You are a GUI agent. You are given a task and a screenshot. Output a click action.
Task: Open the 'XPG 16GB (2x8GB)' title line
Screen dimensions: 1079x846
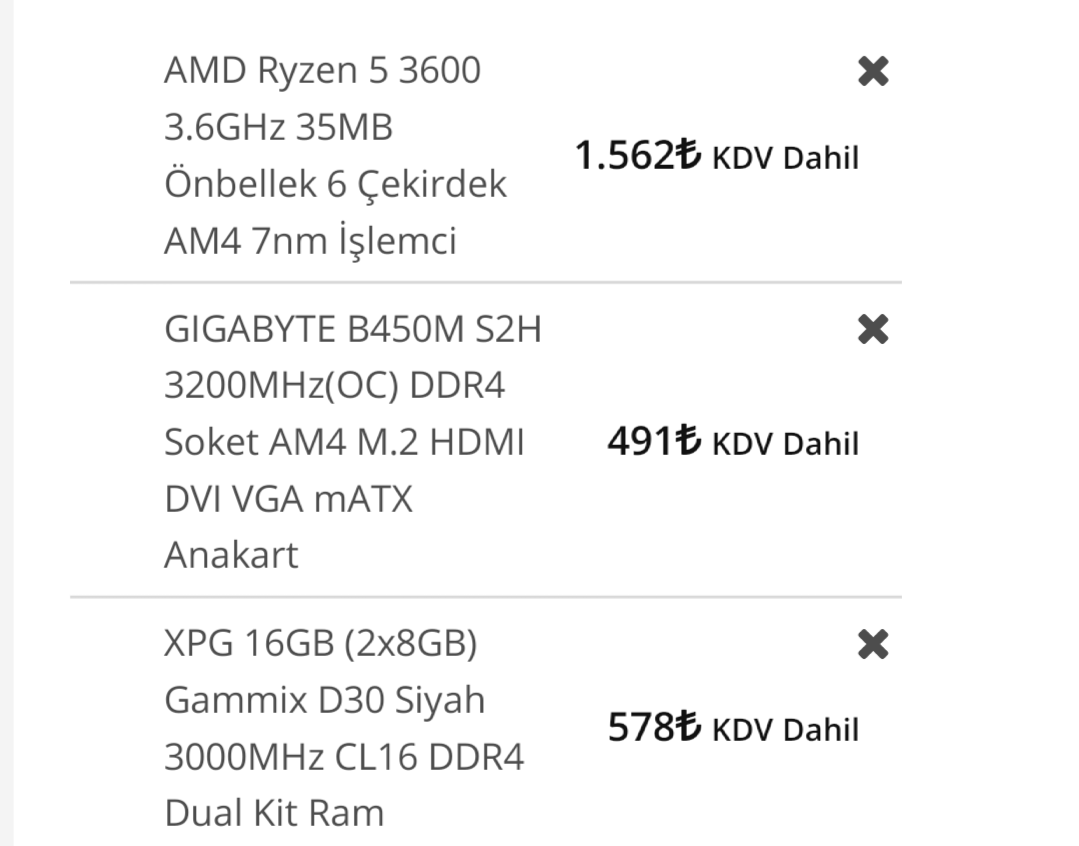pyautogui.click(x=320, y=644)
